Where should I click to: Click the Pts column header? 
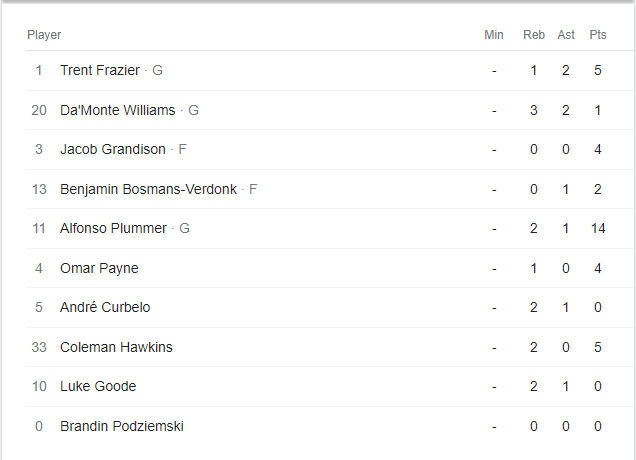pos(598,35)
